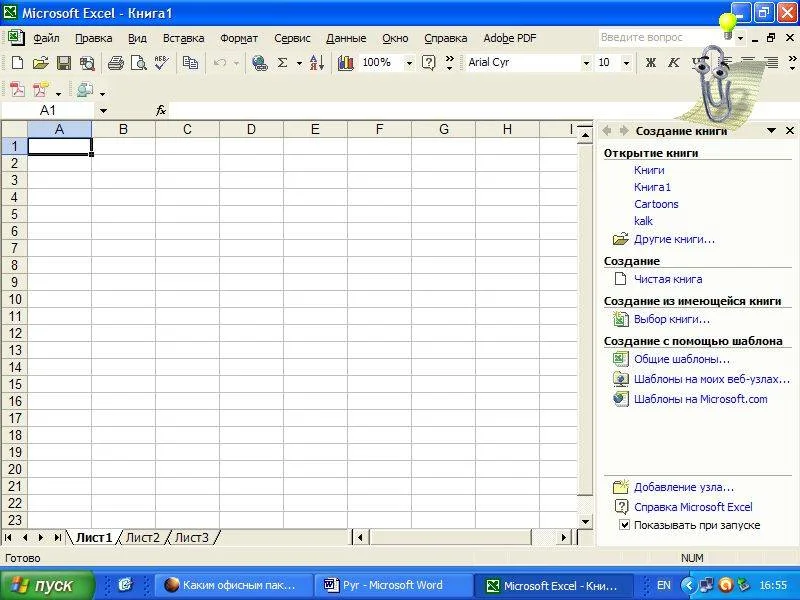Toggle Italic formatting К button
800x600 pixels.
click(673, 63)
